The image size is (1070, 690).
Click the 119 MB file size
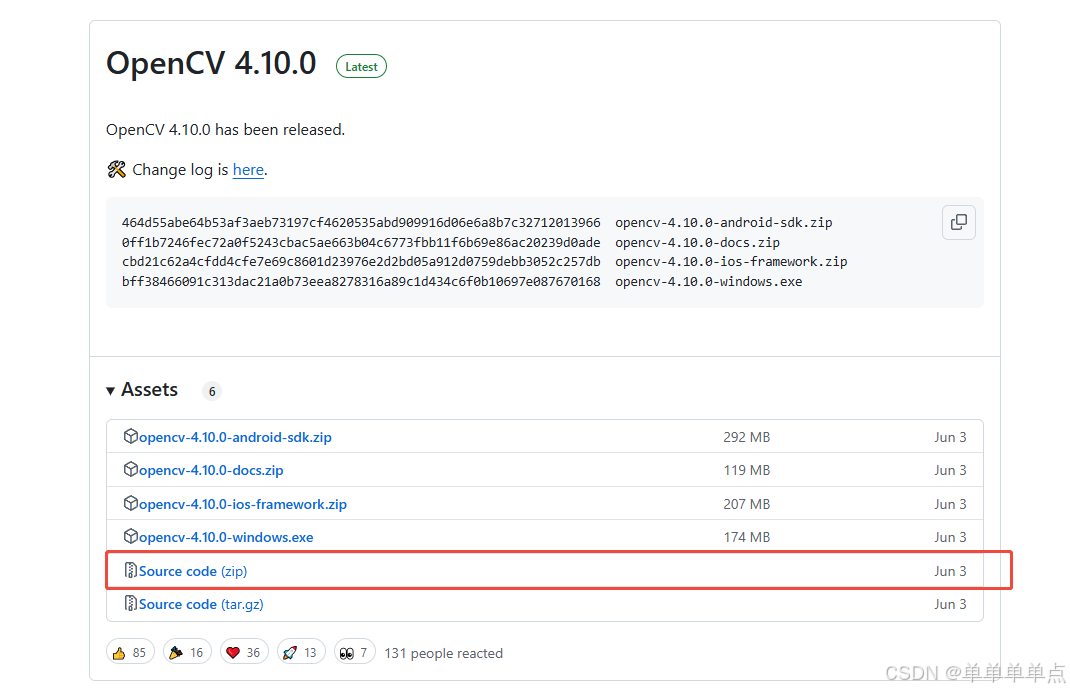(747, 470)
